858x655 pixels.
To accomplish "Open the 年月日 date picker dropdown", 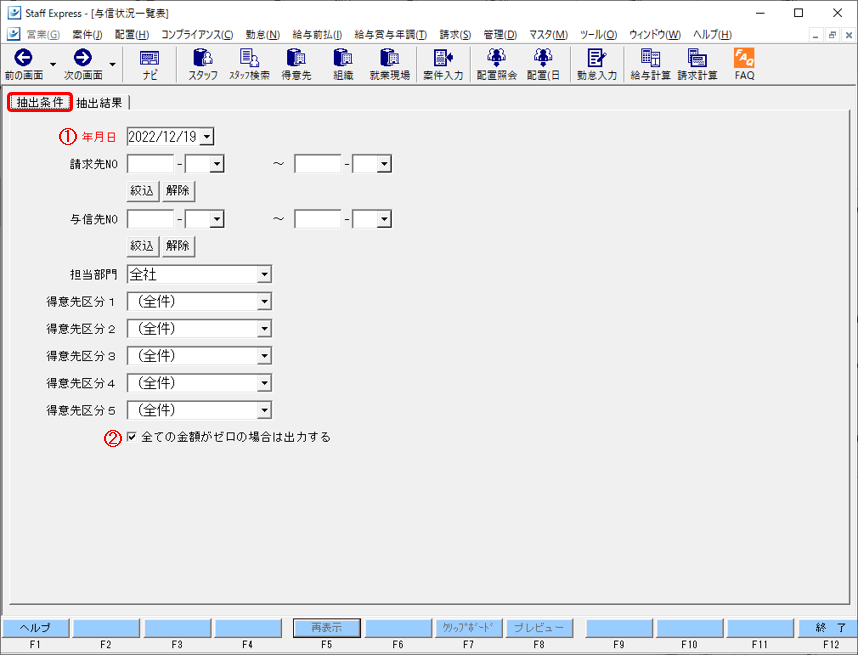I will [207, 137].
